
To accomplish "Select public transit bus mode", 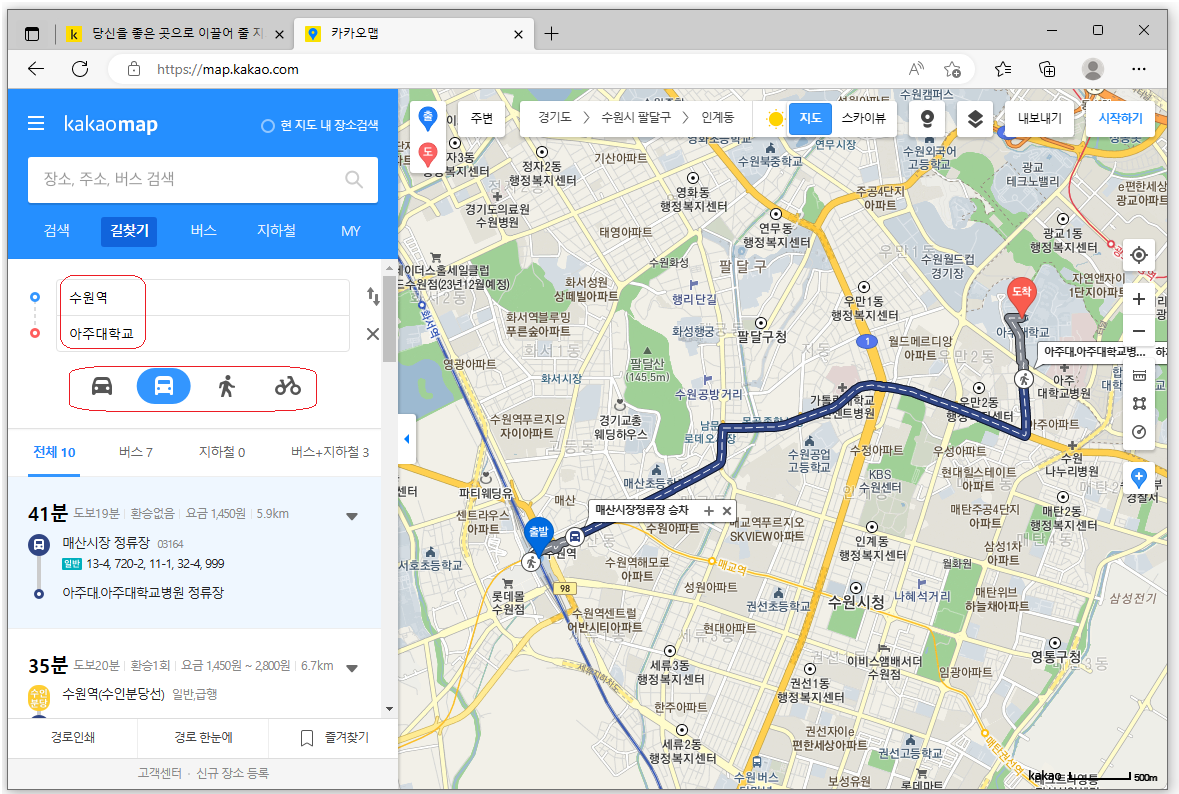I will pos(163,386).
